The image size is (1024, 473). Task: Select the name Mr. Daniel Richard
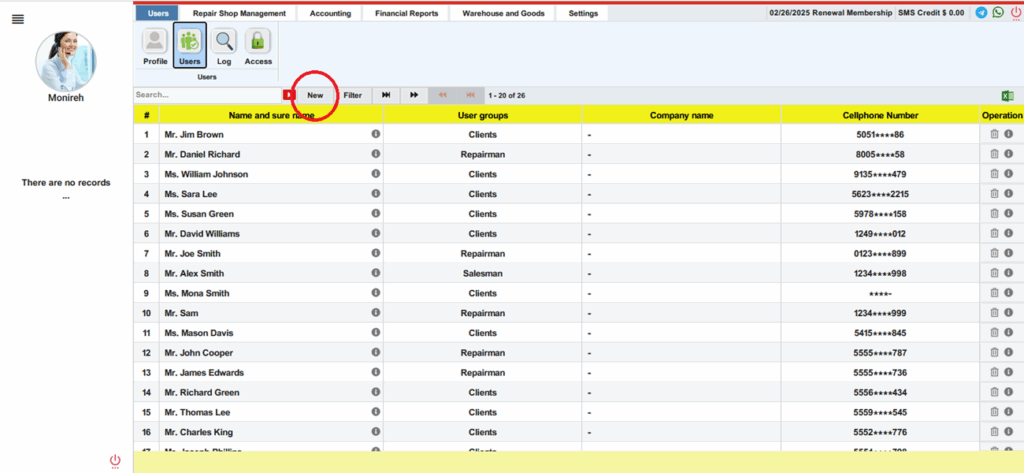(202, 154)
